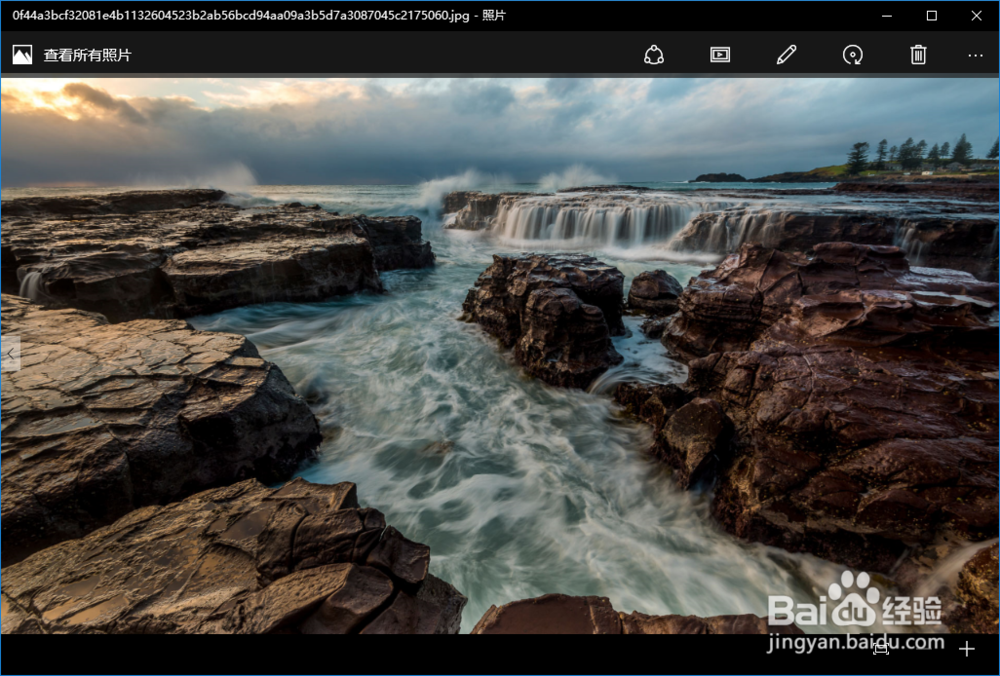Click the Photos app picture icon
This screenshot has width=1000, height=676.
(x=22, y=55)
